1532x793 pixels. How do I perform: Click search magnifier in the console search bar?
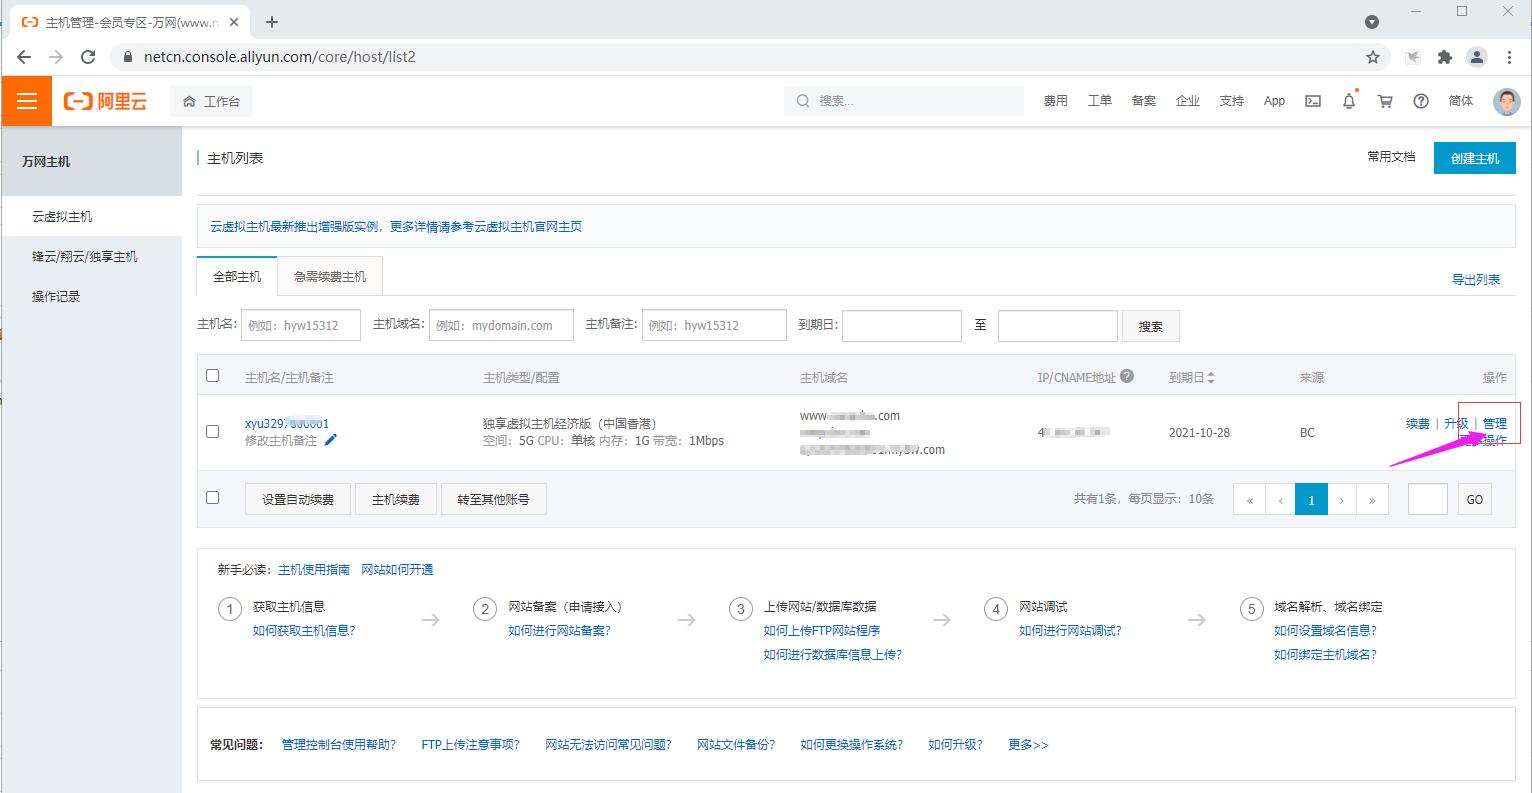point(802,101)
